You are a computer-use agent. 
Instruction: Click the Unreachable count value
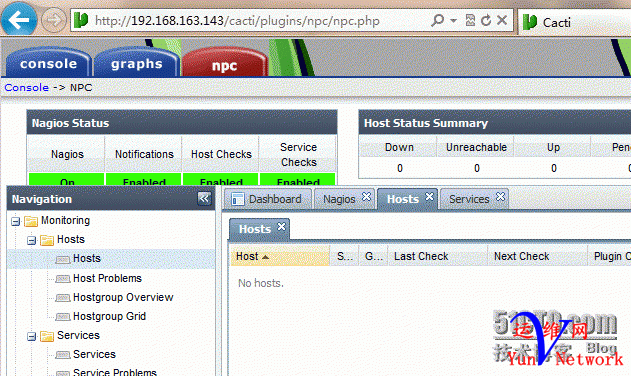tap(477, 168)
